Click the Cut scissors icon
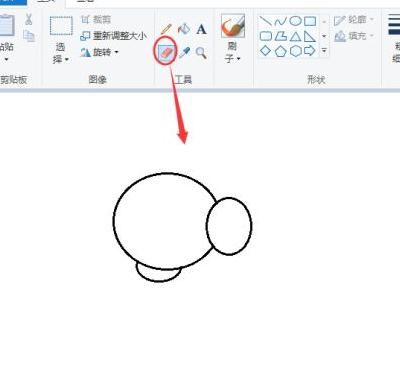 [x=29, y=19]
